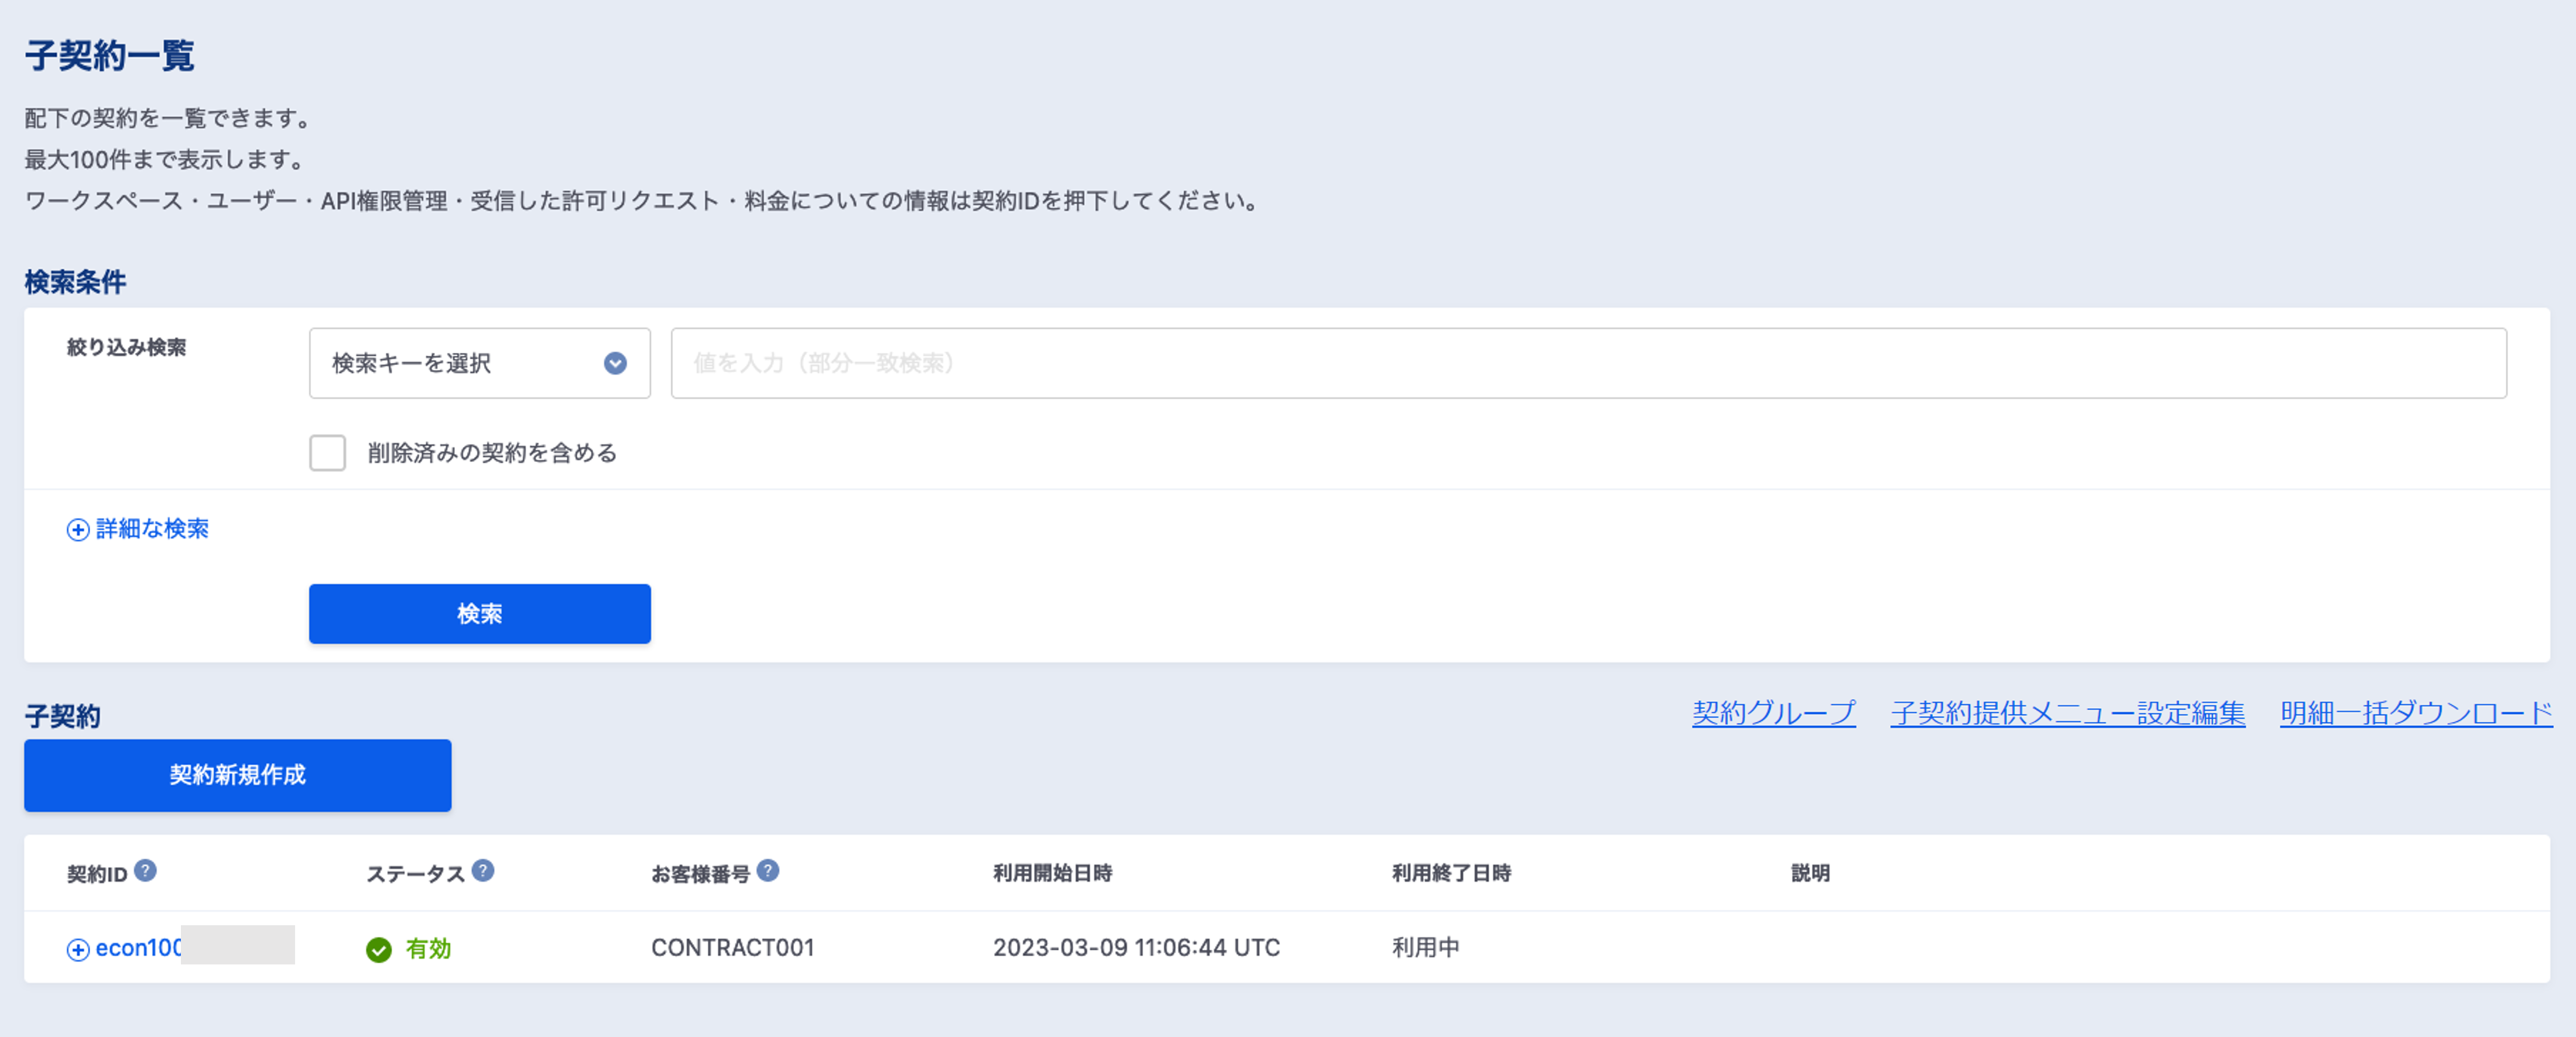Click the green 有効 status check icon
This screenshot has width=2576, height=1037.
pos(379,949)
